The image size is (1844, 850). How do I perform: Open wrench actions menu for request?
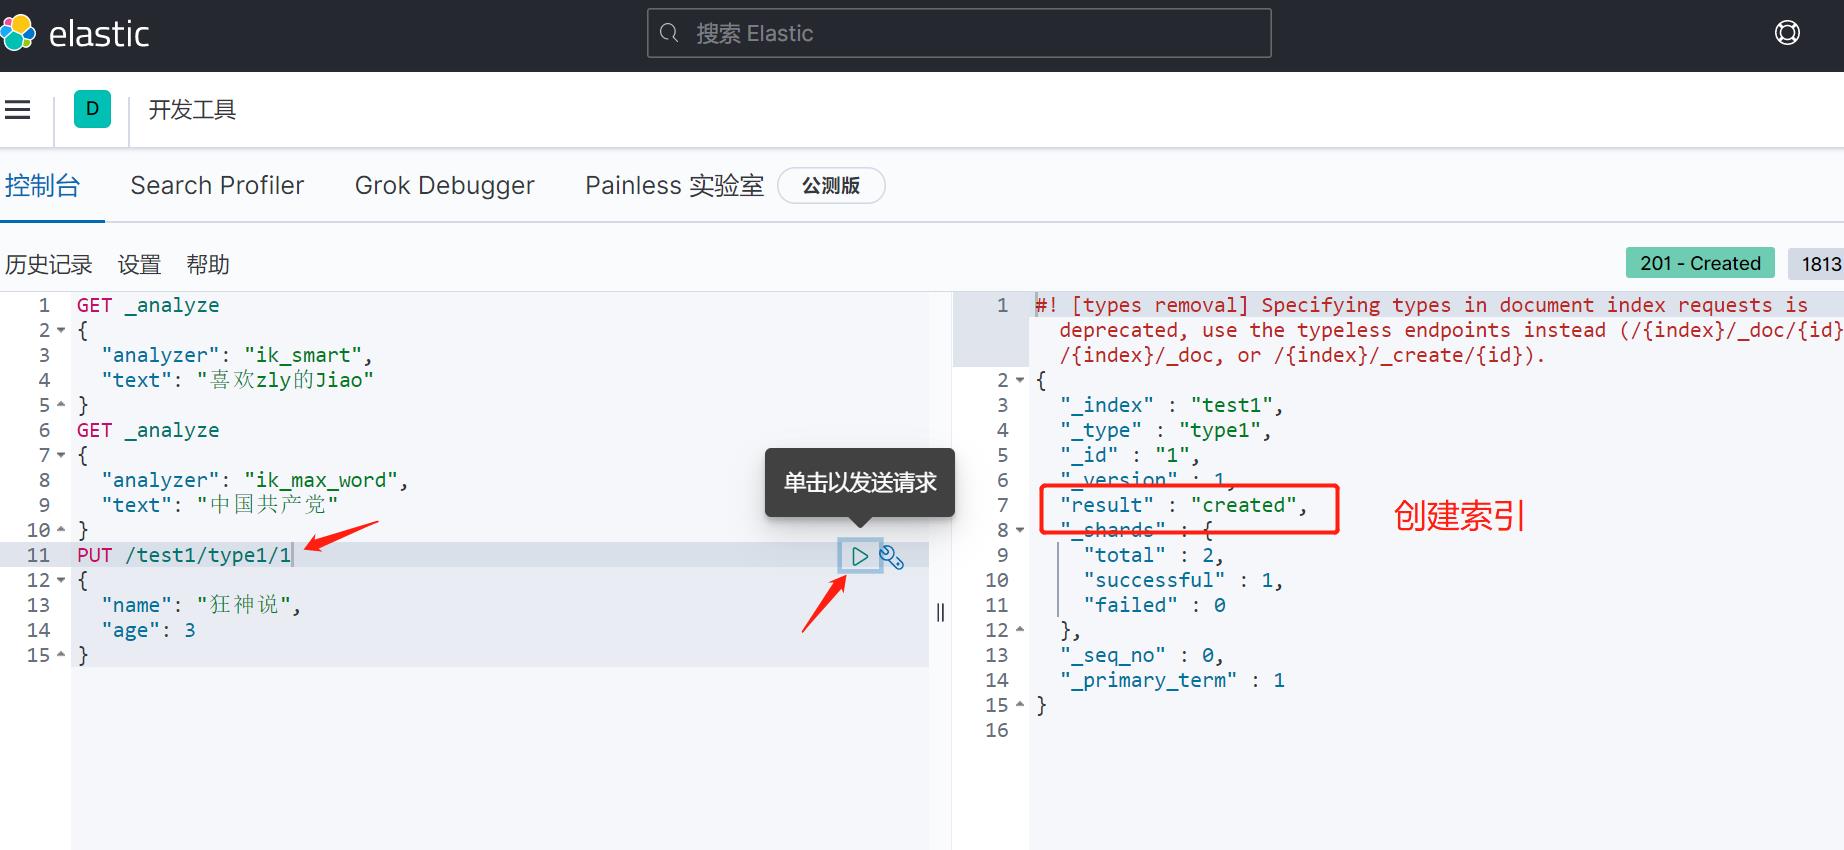(x=891, y=557)
